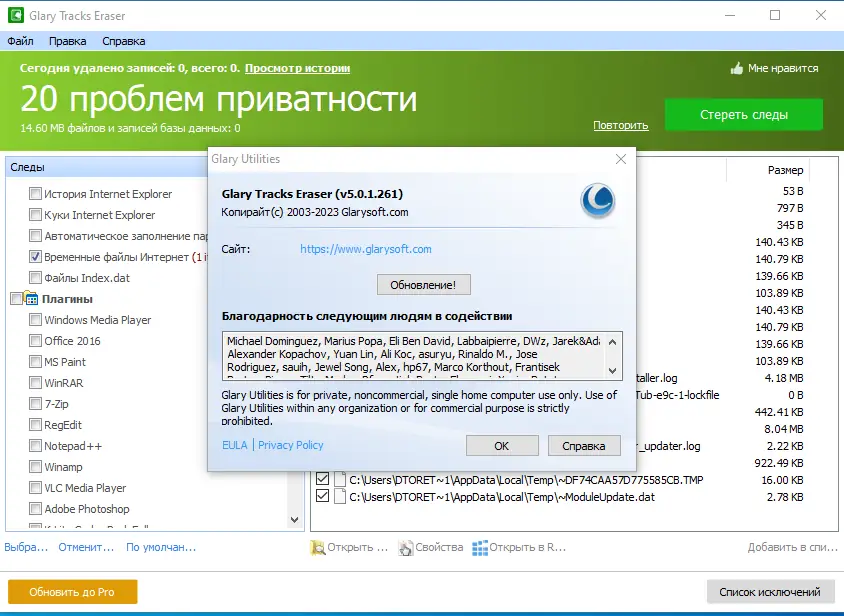The height and width of the screenshot is (616, 844).
Task: Click the file icon of ~DF74CAA57D775585CB.TMP
Action: click(x=340, y=480)
